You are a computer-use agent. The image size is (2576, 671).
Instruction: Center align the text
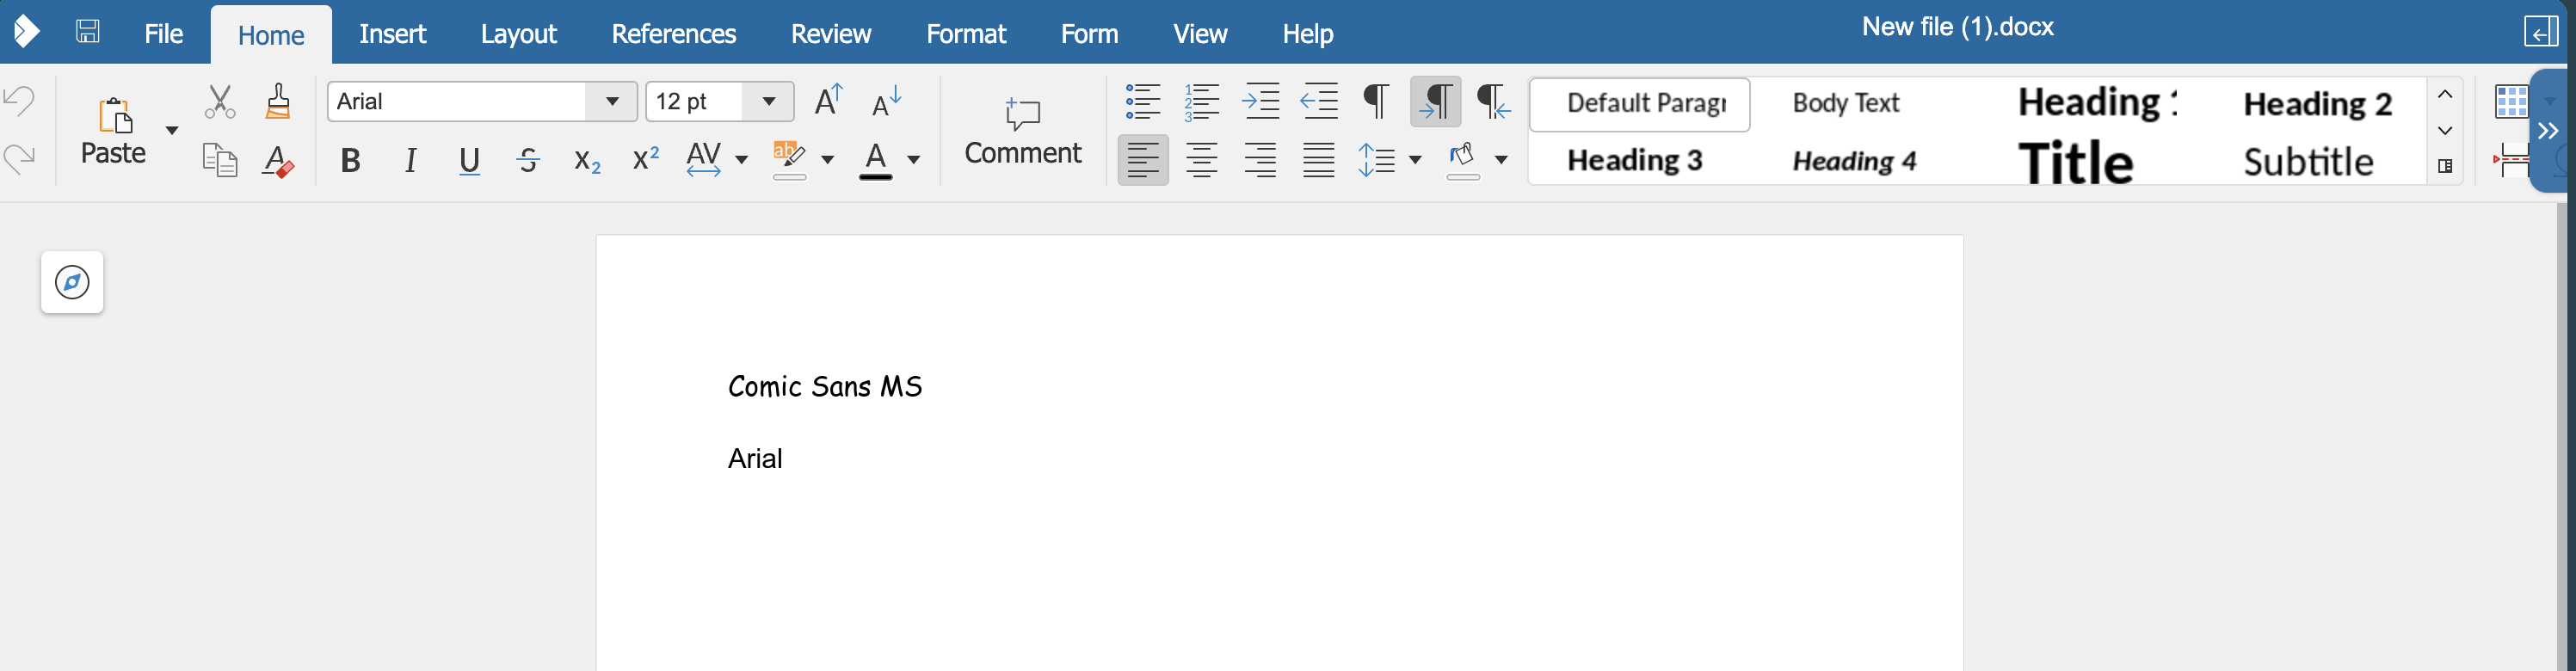pos(1201,160)
